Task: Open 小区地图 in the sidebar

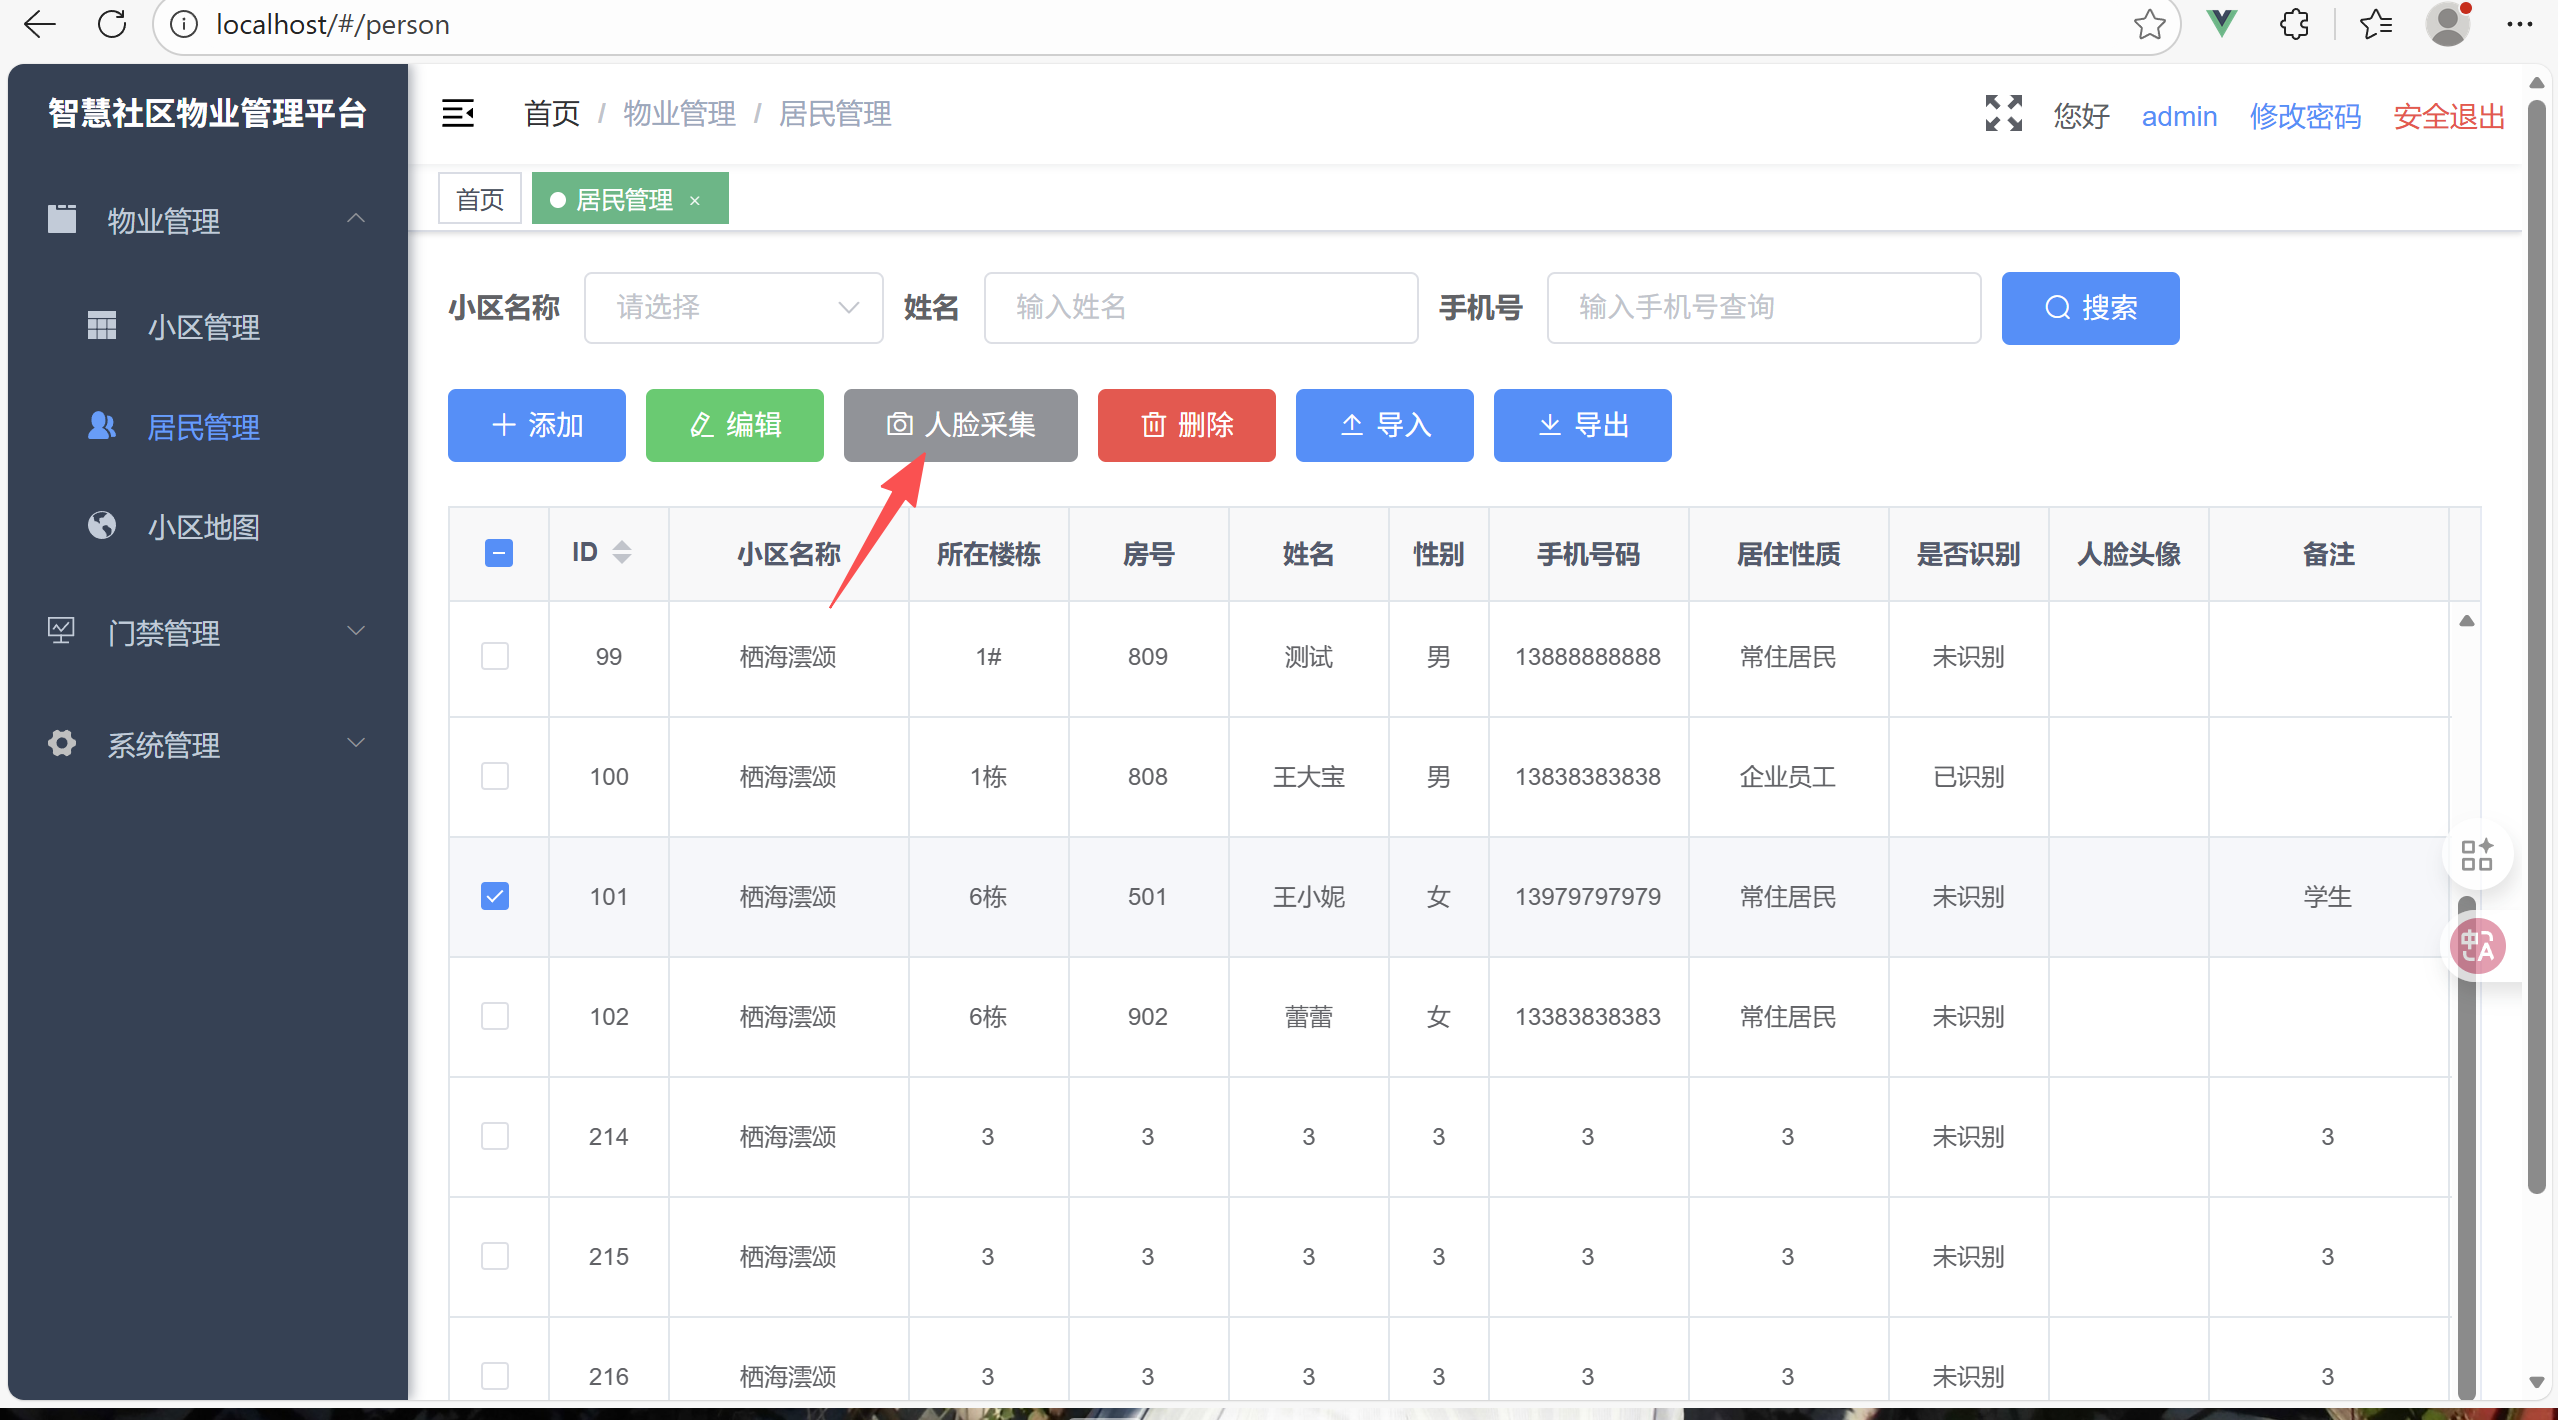Action: click(x=203, y=527)
